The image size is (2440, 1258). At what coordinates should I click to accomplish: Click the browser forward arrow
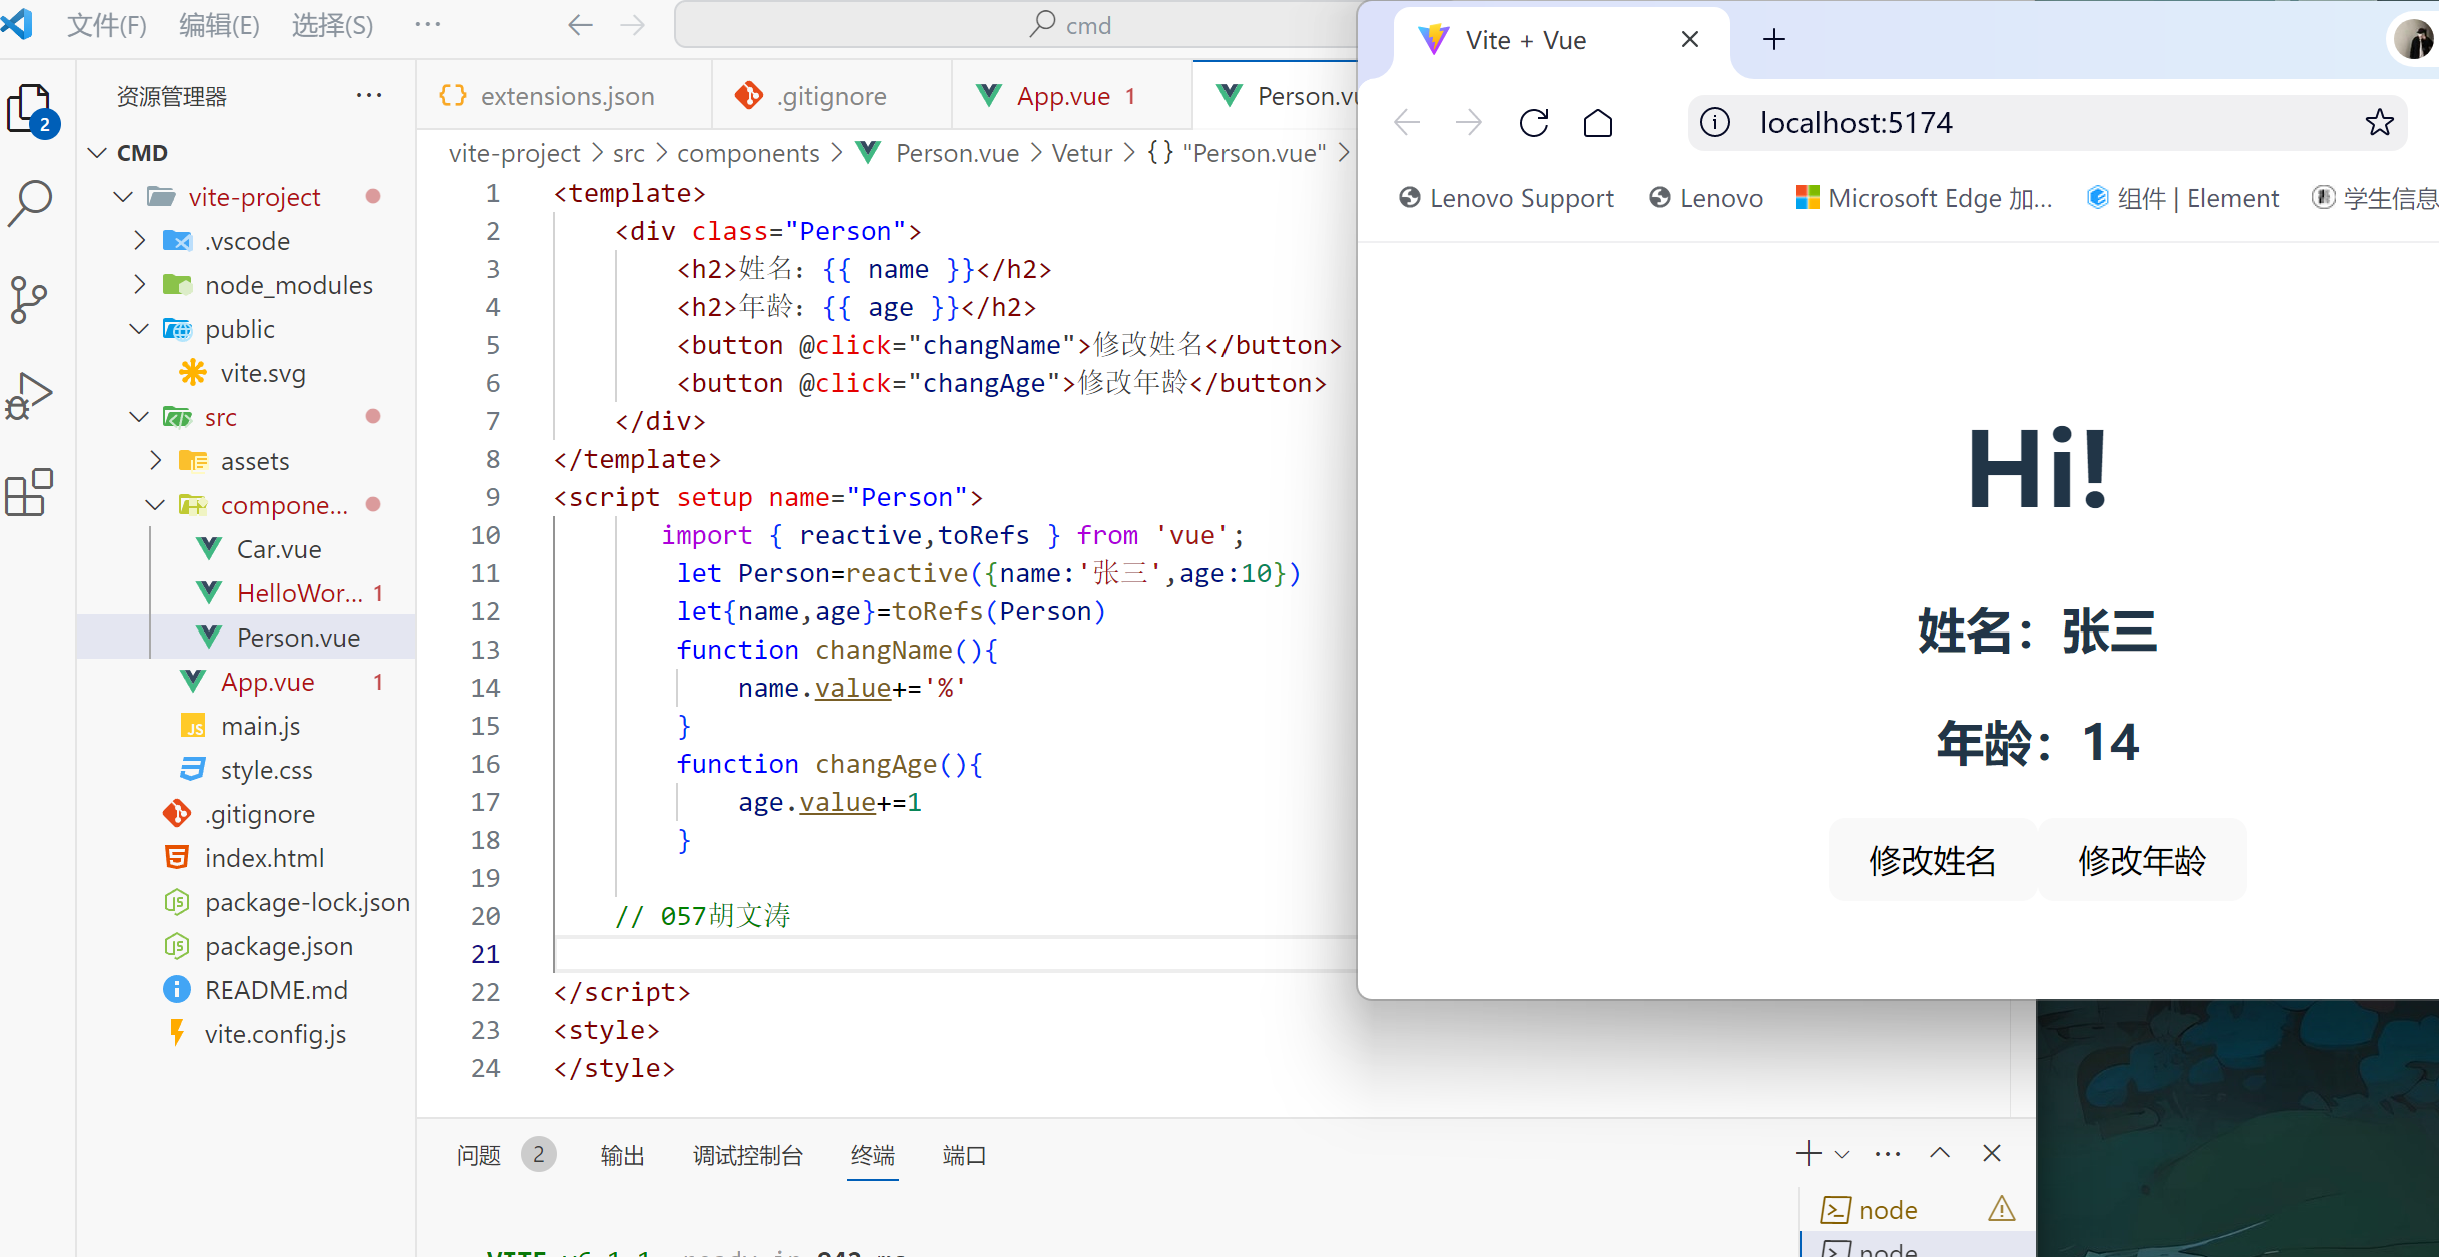tap(1469, 123)
